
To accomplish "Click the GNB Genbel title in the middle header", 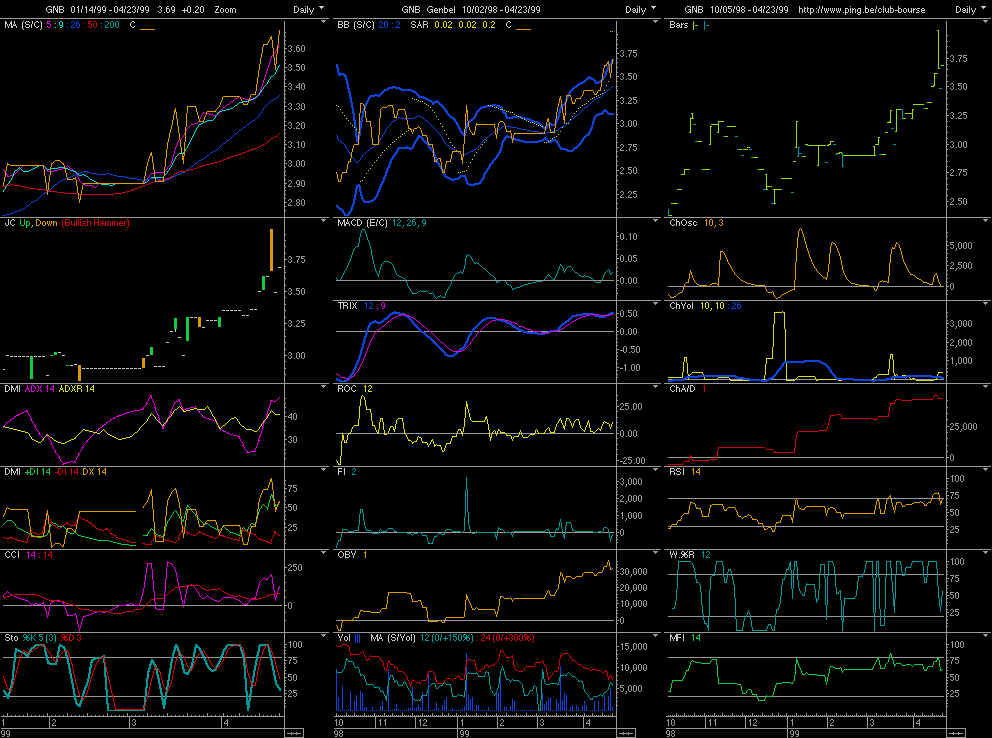I will (428, 9).
